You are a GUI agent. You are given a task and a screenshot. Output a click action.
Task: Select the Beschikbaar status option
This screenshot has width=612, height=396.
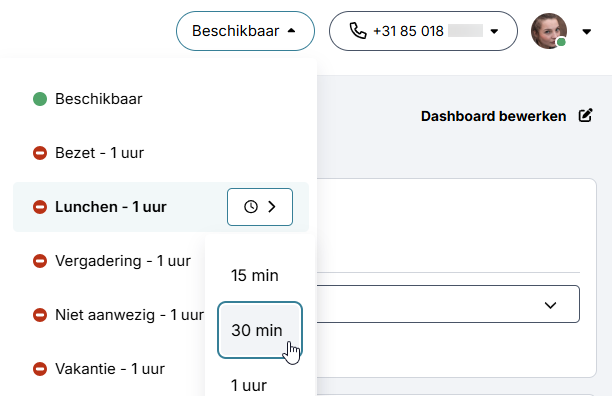pyautogui.click(x=161, y=99)
